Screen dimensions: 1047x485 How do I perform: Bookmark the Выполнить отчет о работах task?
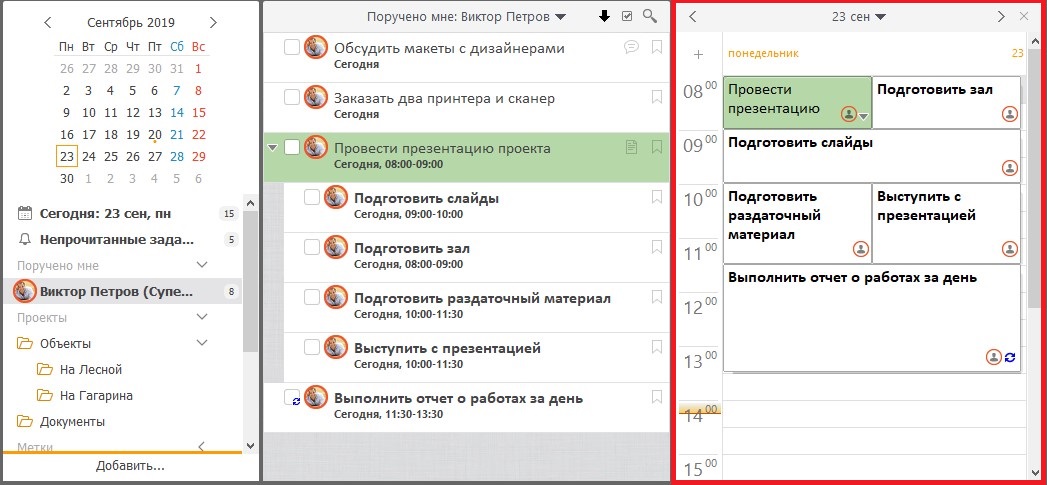coord(656,397)
